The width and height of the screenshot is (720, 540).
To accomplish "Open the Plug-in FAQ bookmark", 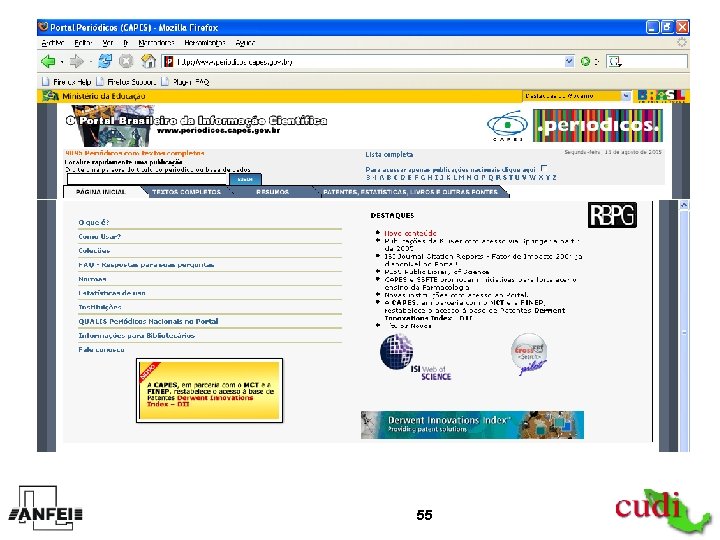I will (186, 82).
